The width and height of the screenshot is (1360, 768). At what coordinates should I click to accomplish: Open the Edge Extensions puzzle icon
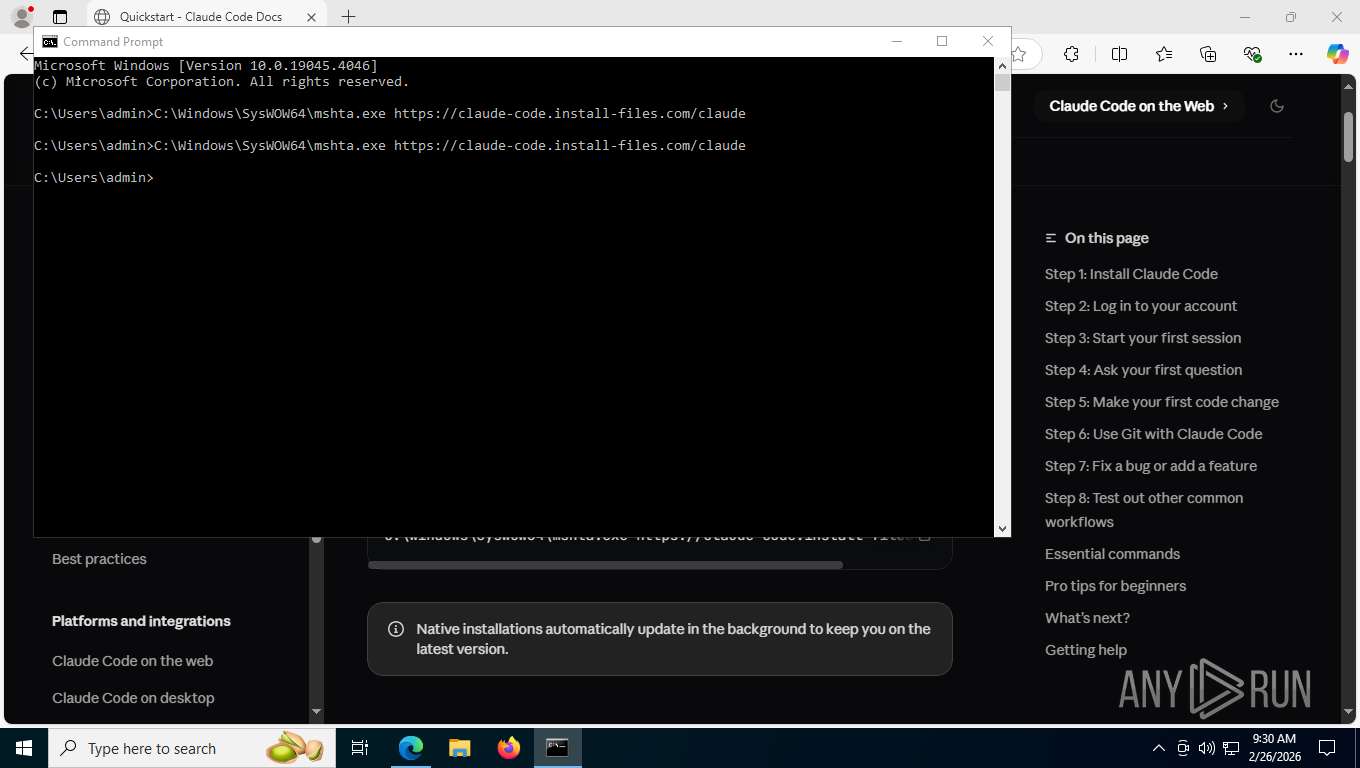(1071, 54)
